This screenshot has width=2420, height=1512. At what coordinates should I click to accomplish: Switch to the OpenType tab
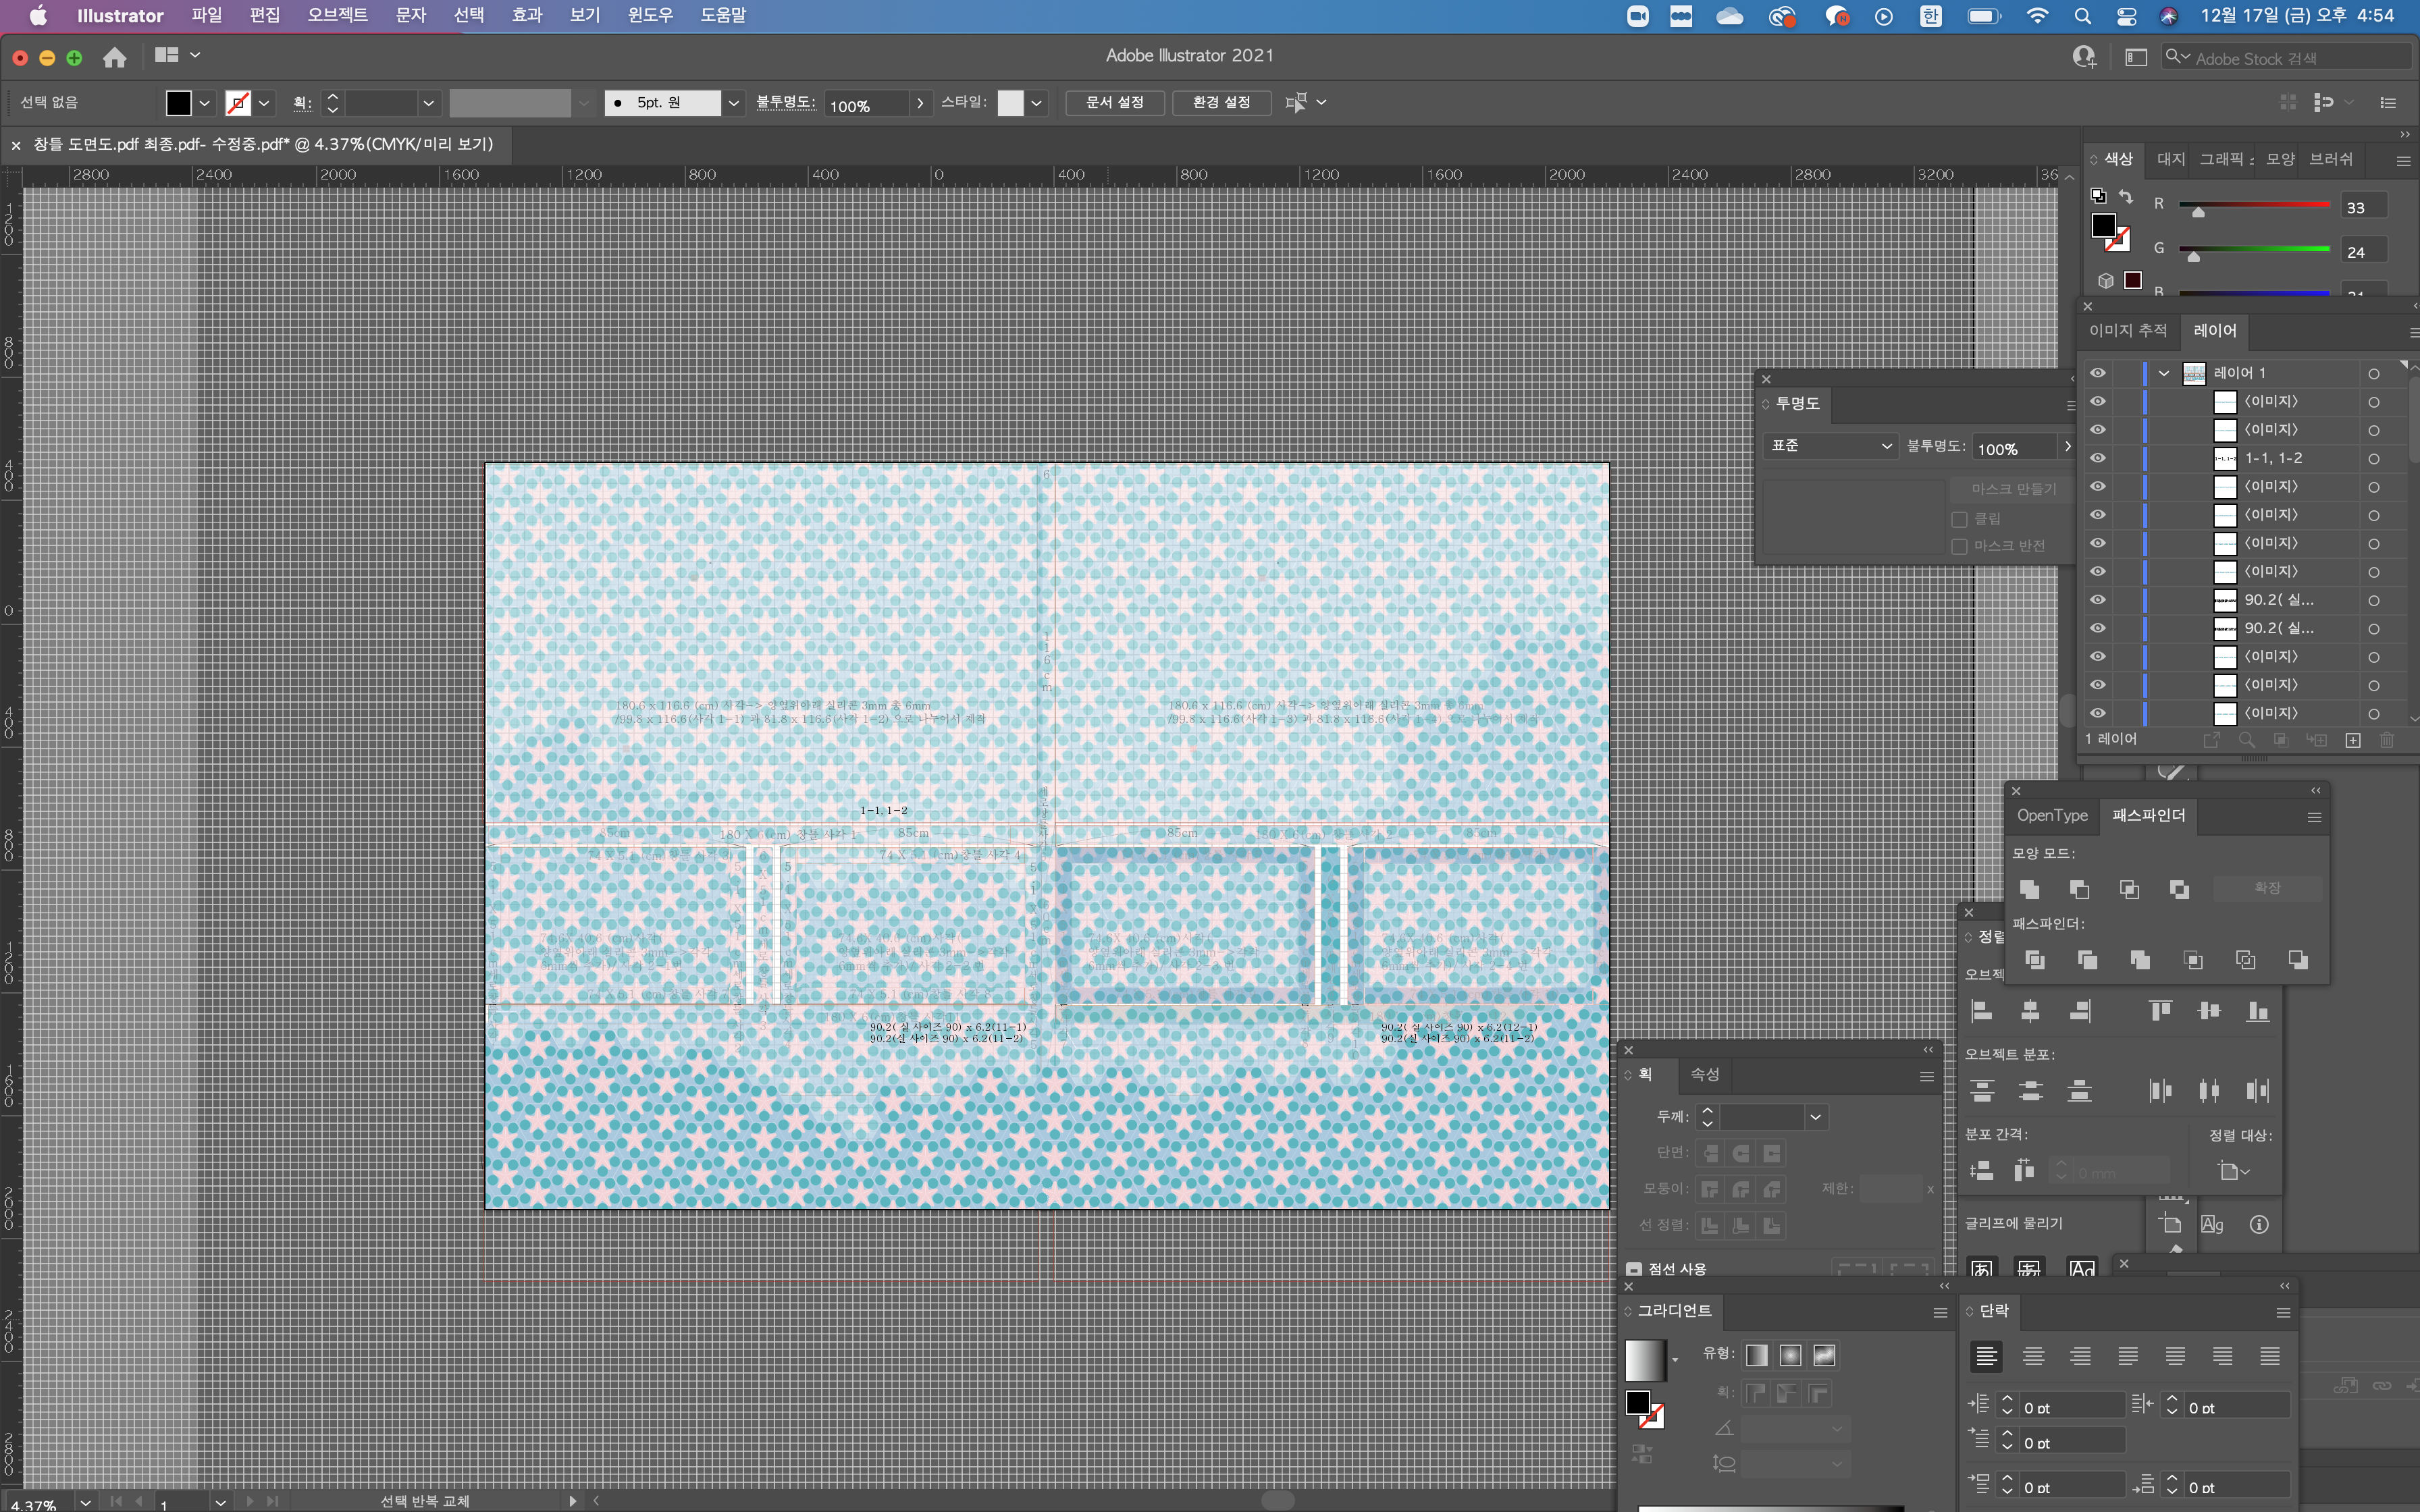pos(2052,816)
